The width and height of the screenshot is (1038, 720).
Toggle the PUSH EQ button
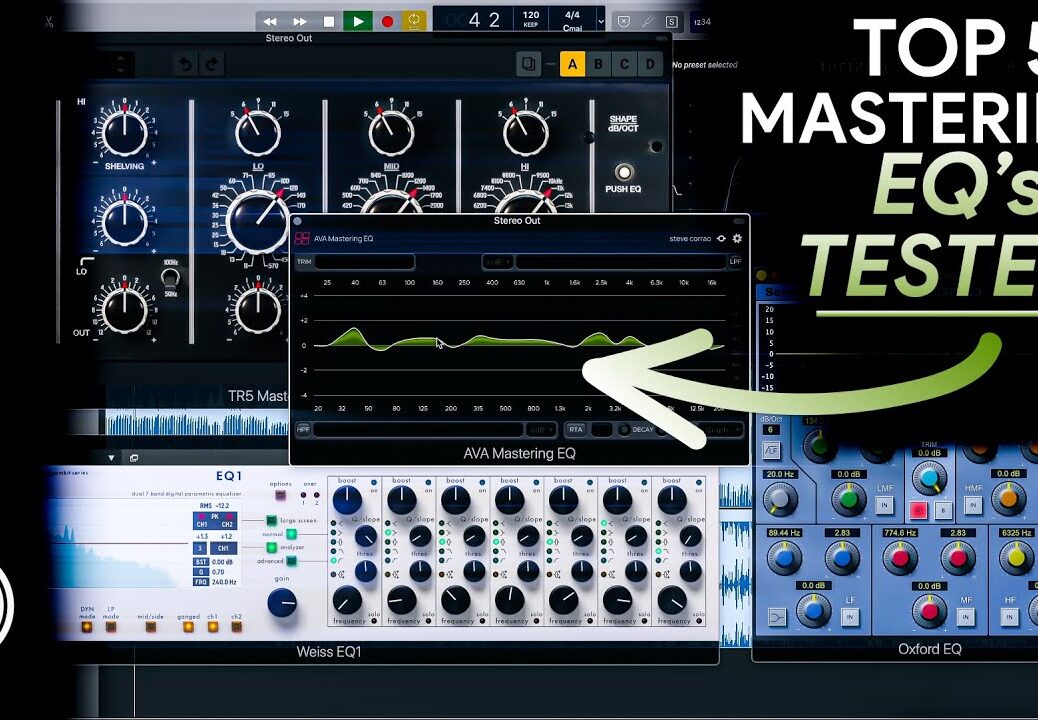(623, 173)
